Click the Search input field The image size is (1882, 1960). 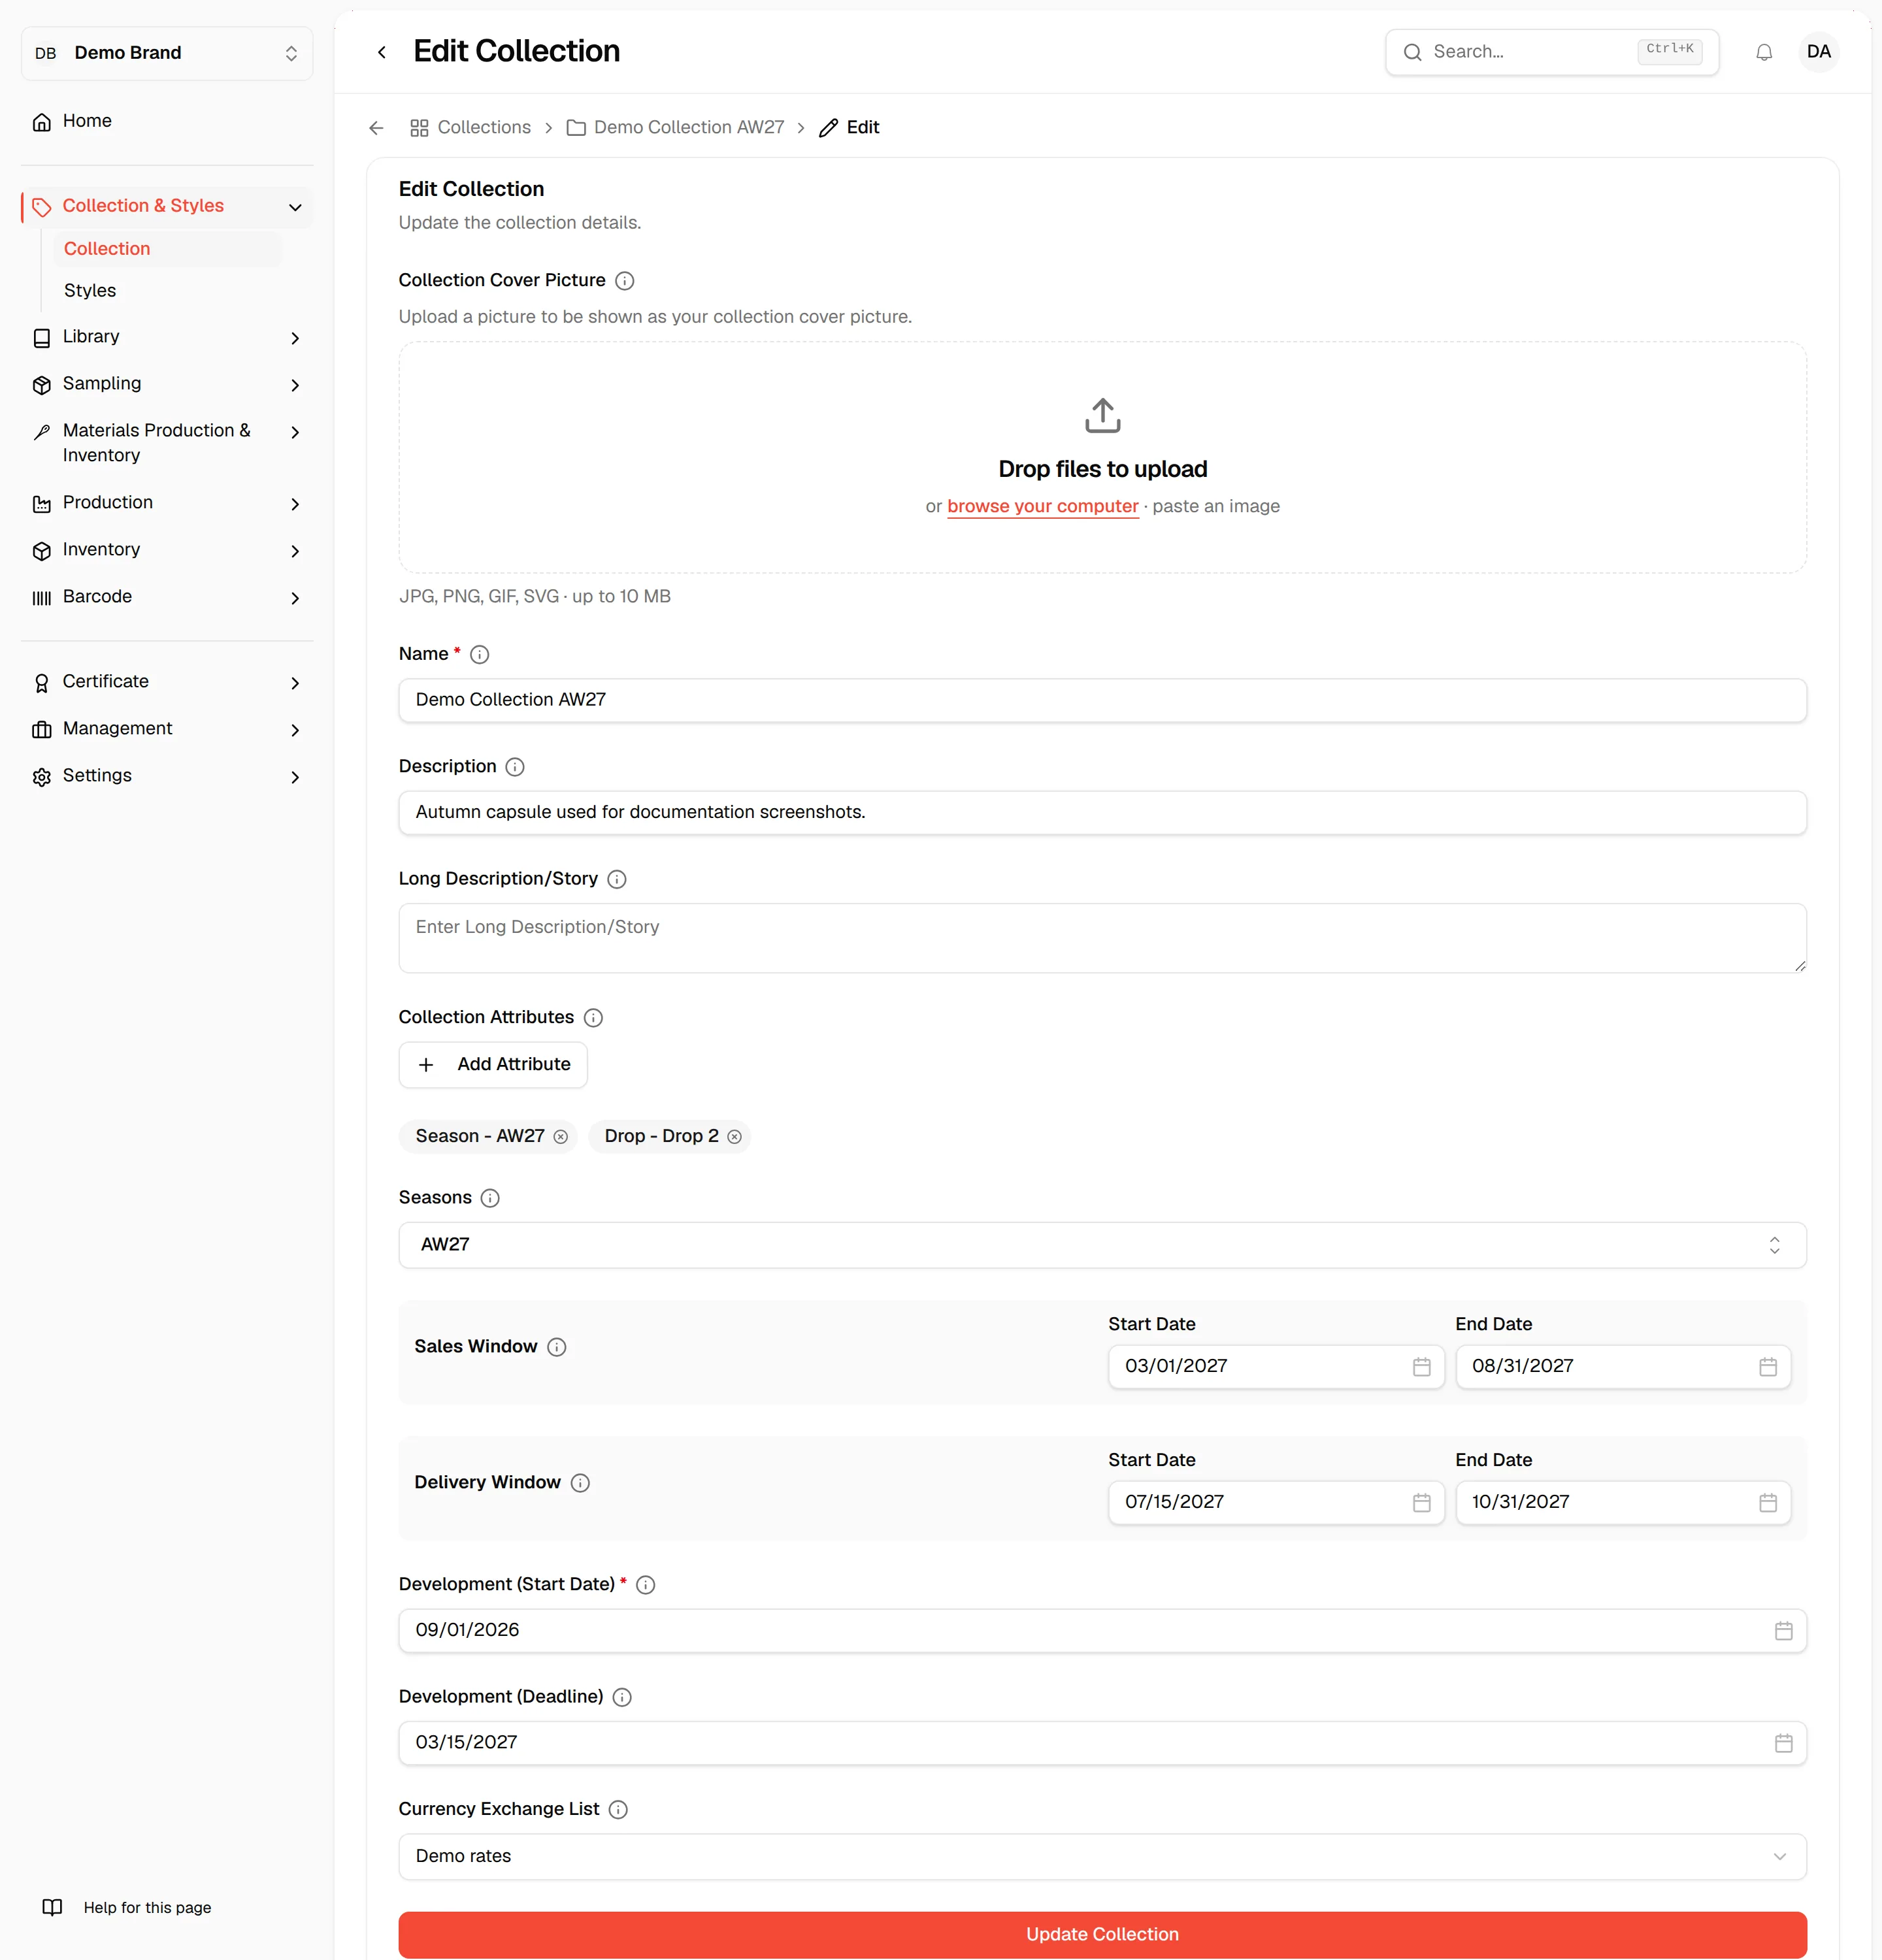[1551, 52]
